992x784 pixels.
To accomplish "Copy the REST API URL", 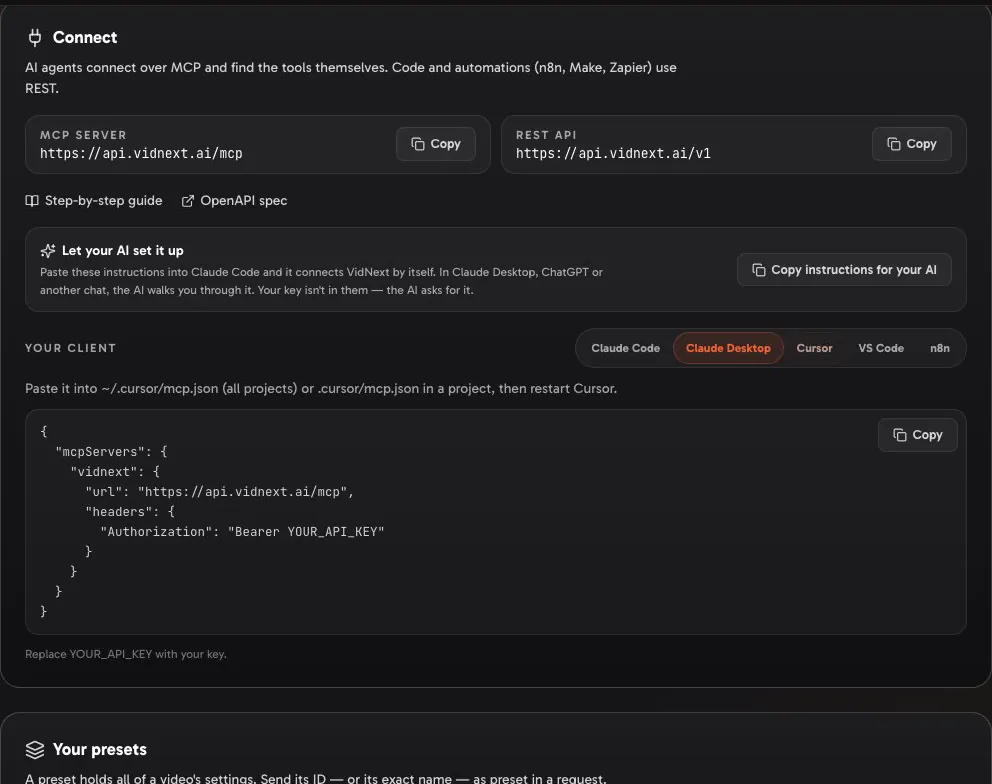I will tap(911, 144).
